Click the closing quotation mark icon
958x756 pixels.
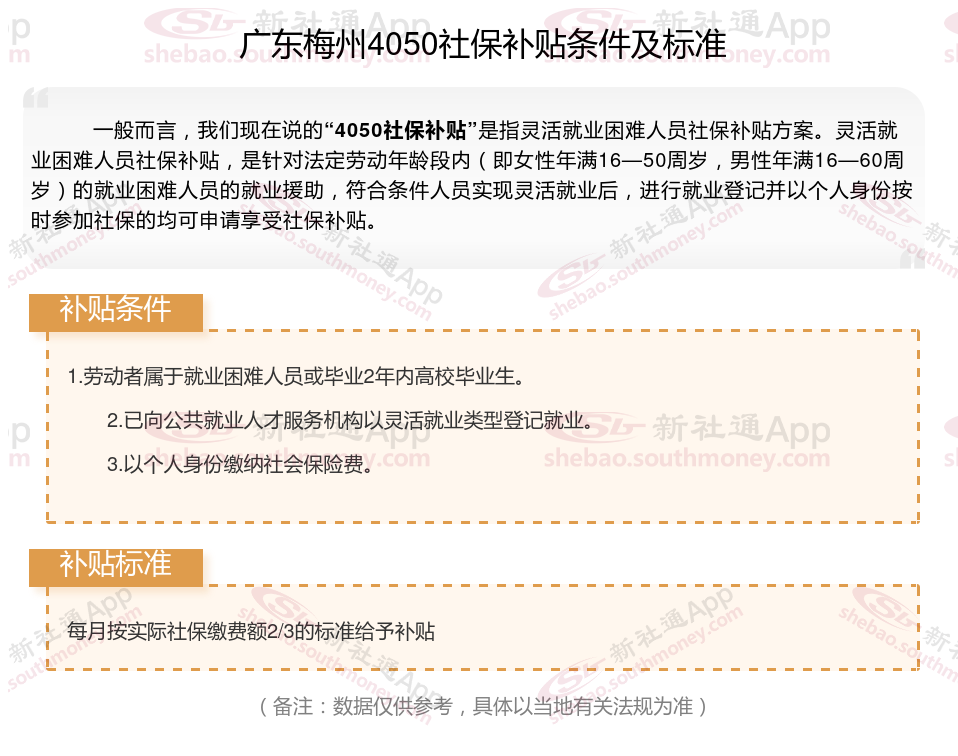point(912,259)
